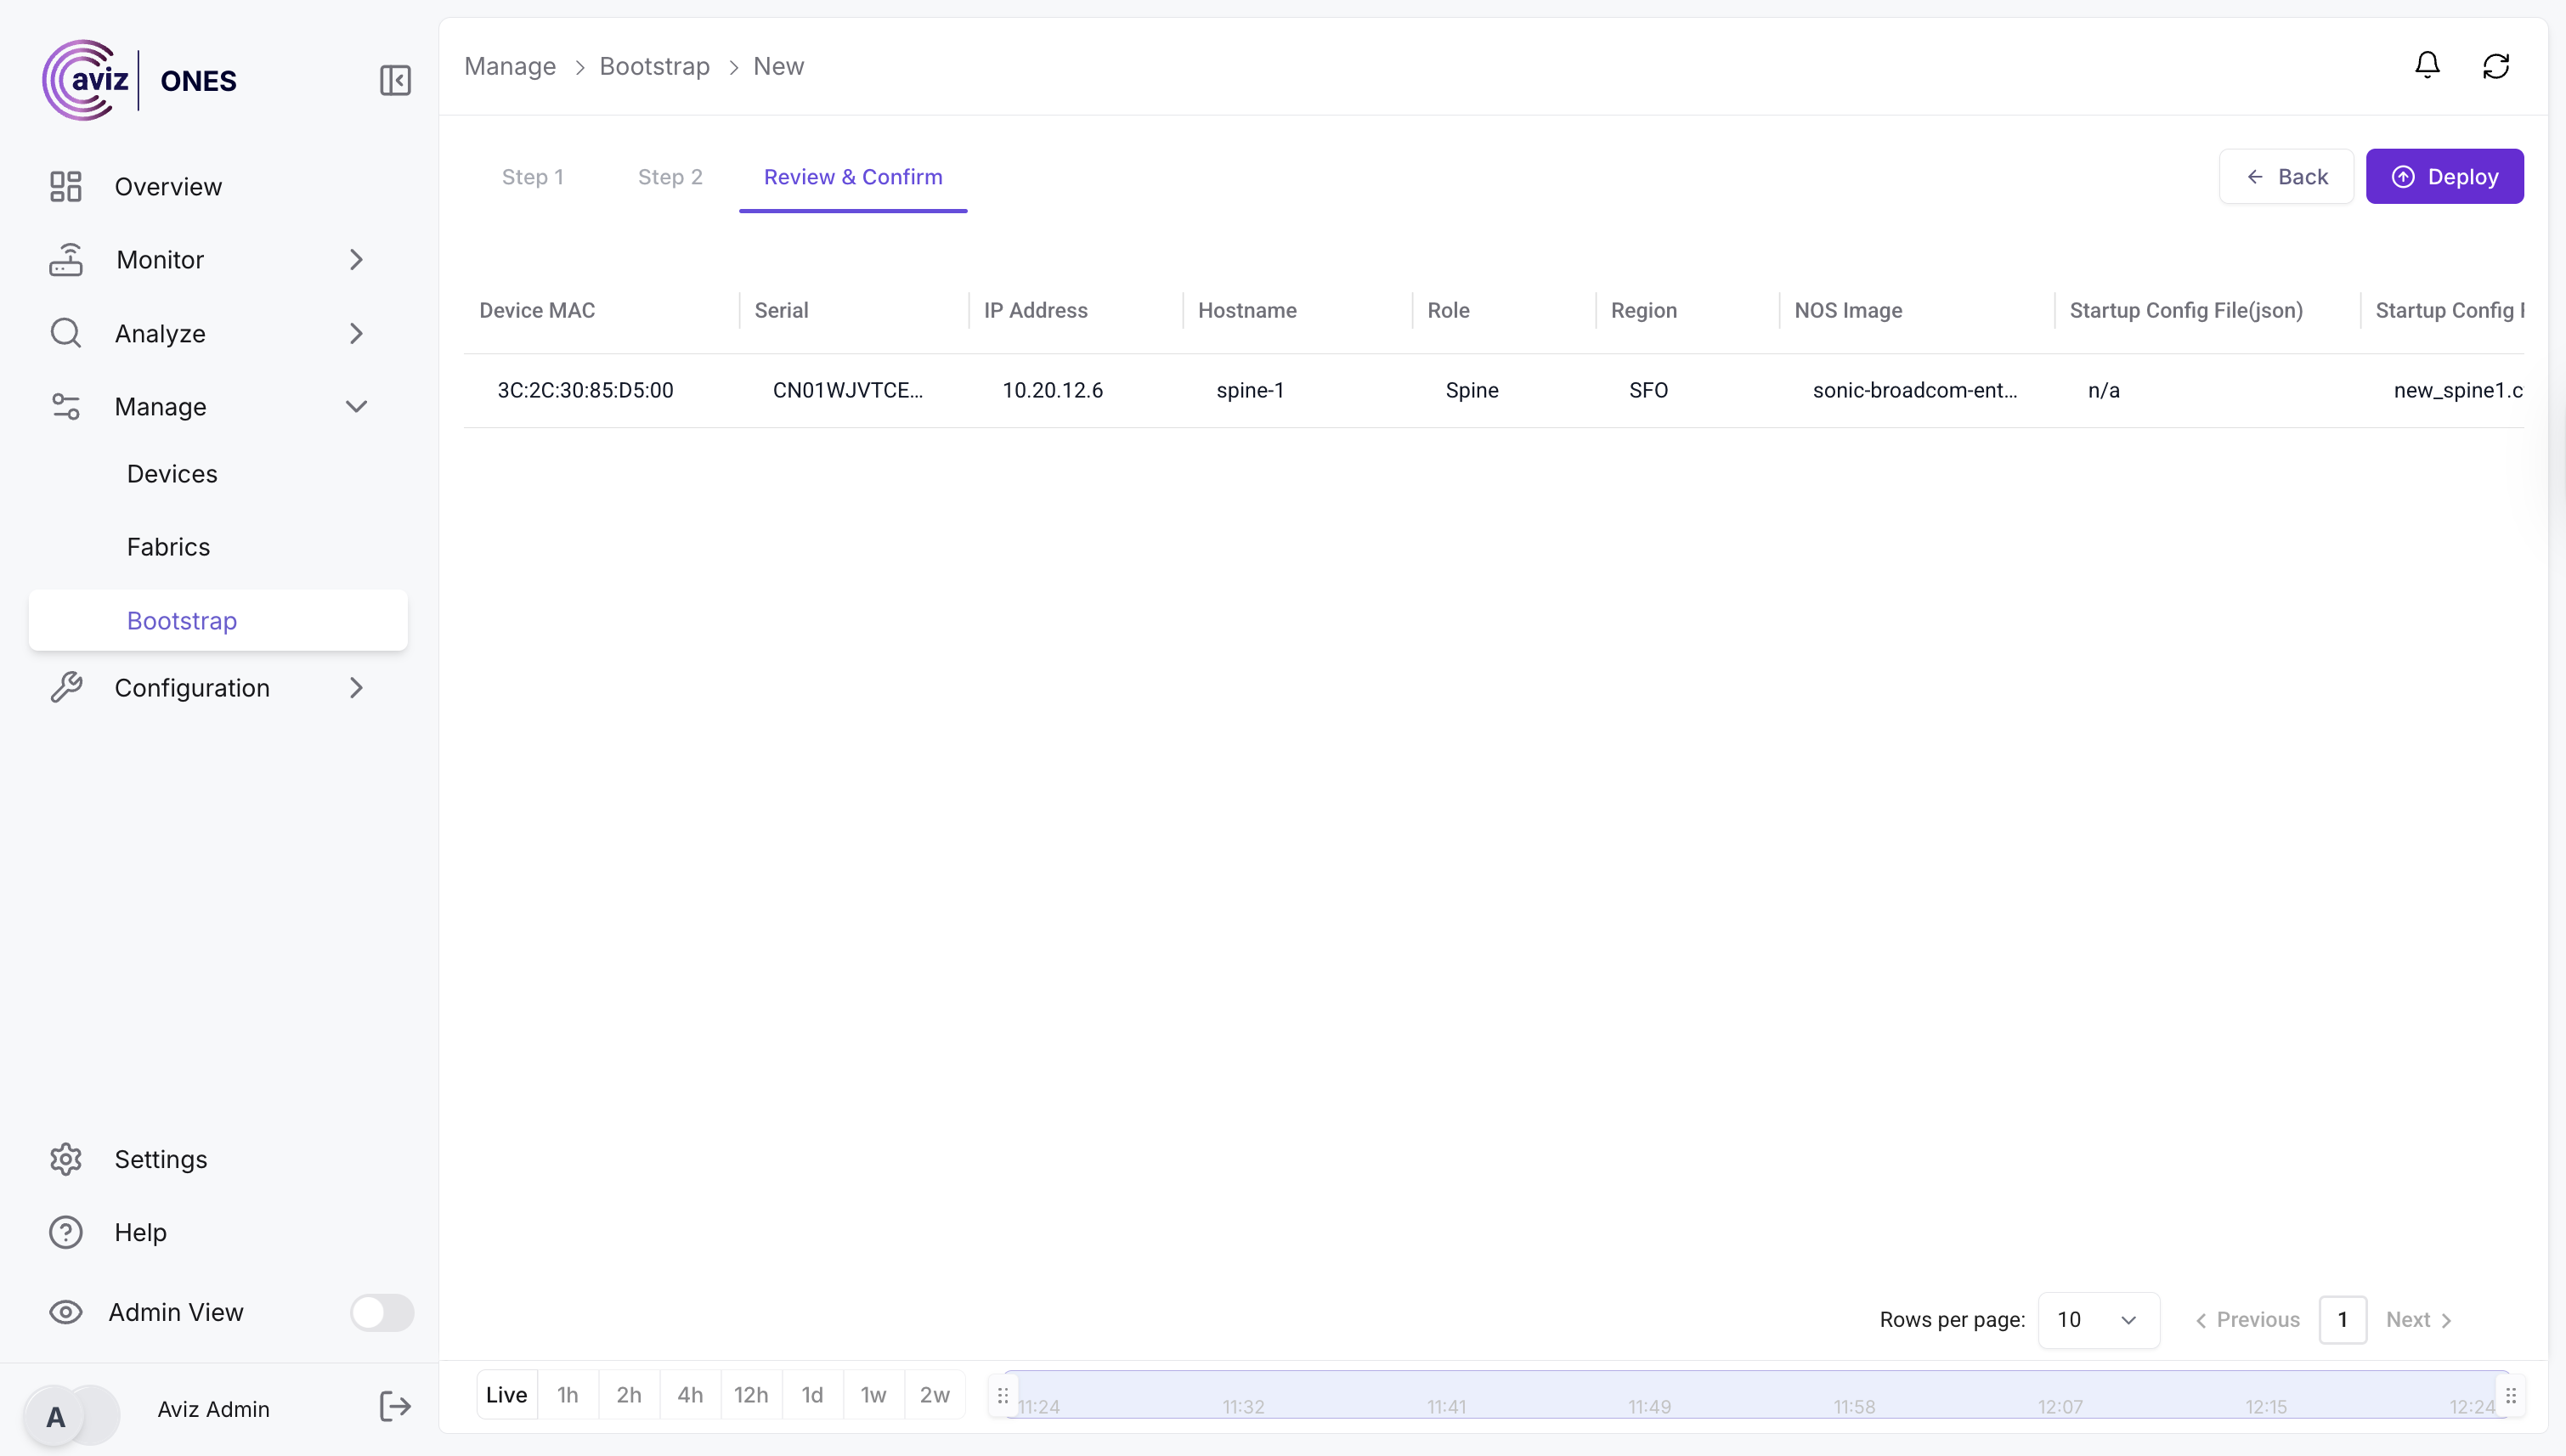Click the Bootstrap breadcrumb link
2566x1456 pixels.
click(x=654, y=66)
